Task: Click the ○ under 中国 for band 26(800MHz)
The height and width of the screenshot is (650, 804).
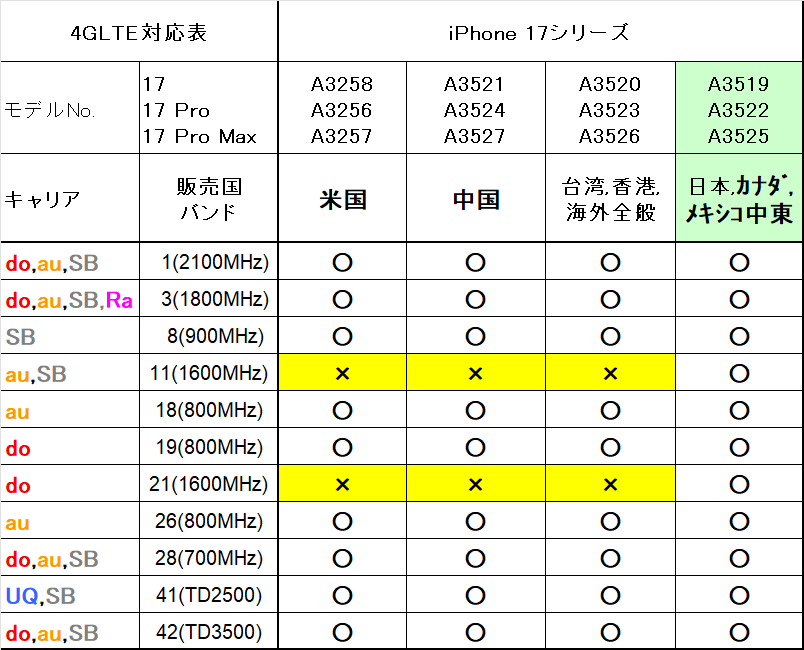Action: point(475,521)
